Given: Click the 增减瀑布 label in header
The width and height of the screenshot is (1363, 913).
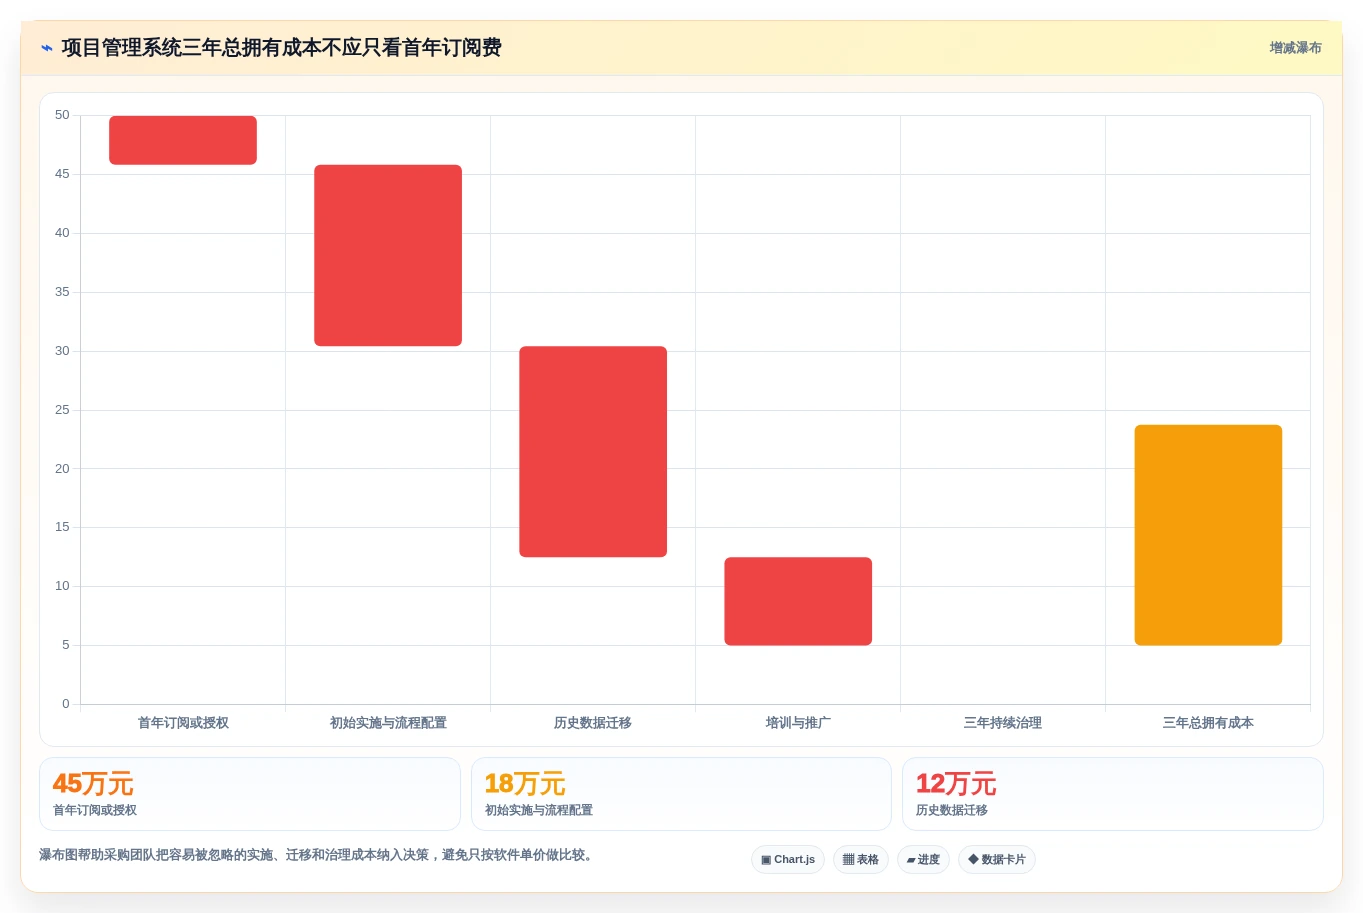Looking at the screenshot, I should [x=1295, y=48].
